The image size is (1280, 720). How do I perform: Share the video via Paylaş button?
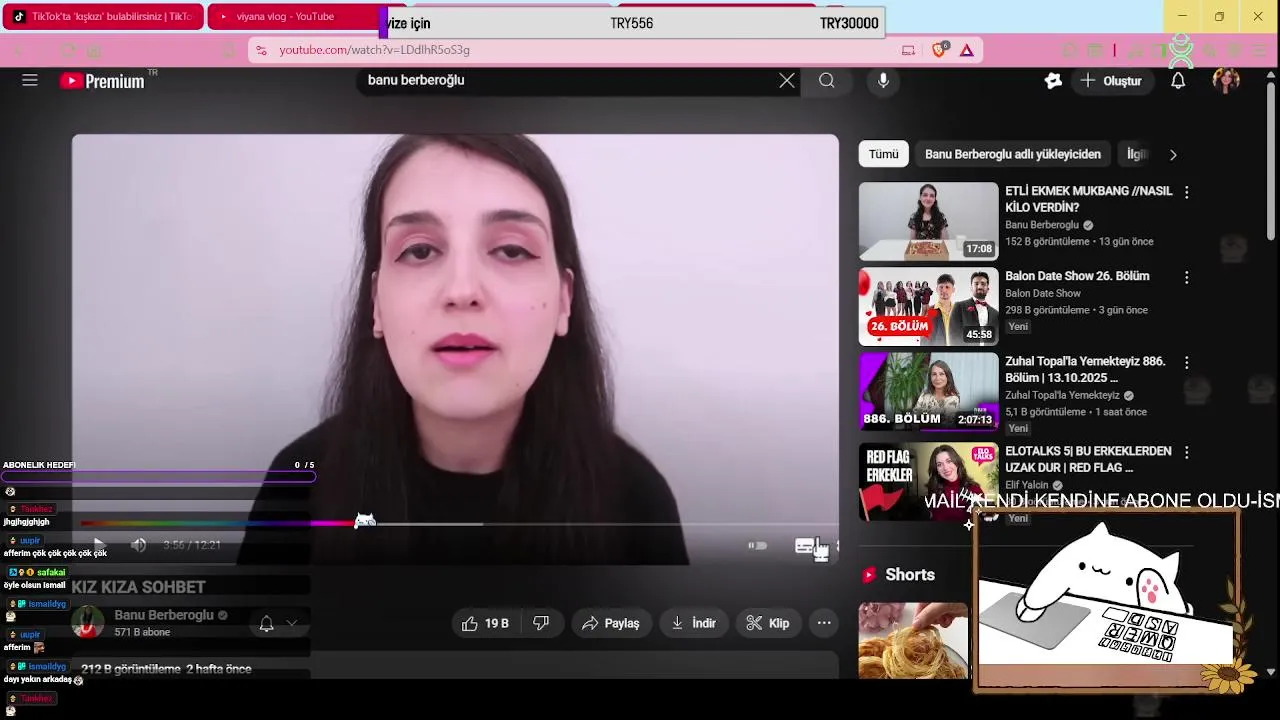610,623
